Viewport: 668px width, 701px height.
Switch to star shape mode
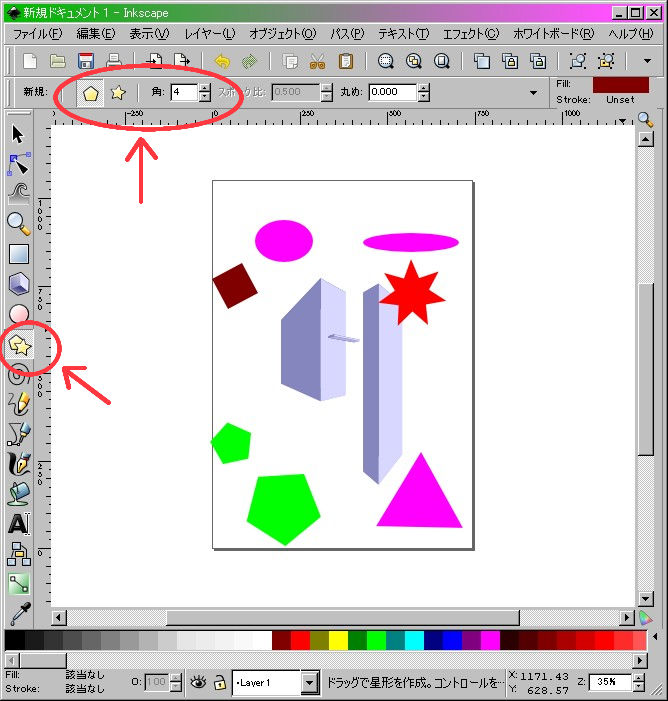point(118,93)
